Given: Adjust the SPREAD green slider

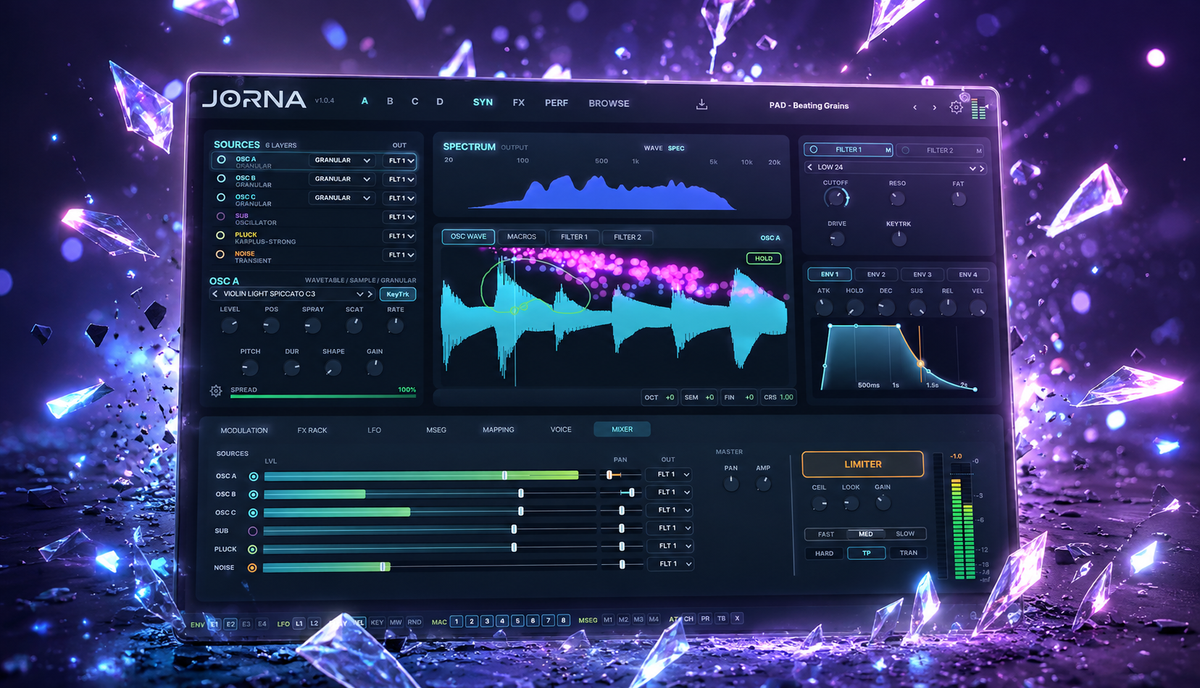Looking at the screenshot, I should coord(323,396).
